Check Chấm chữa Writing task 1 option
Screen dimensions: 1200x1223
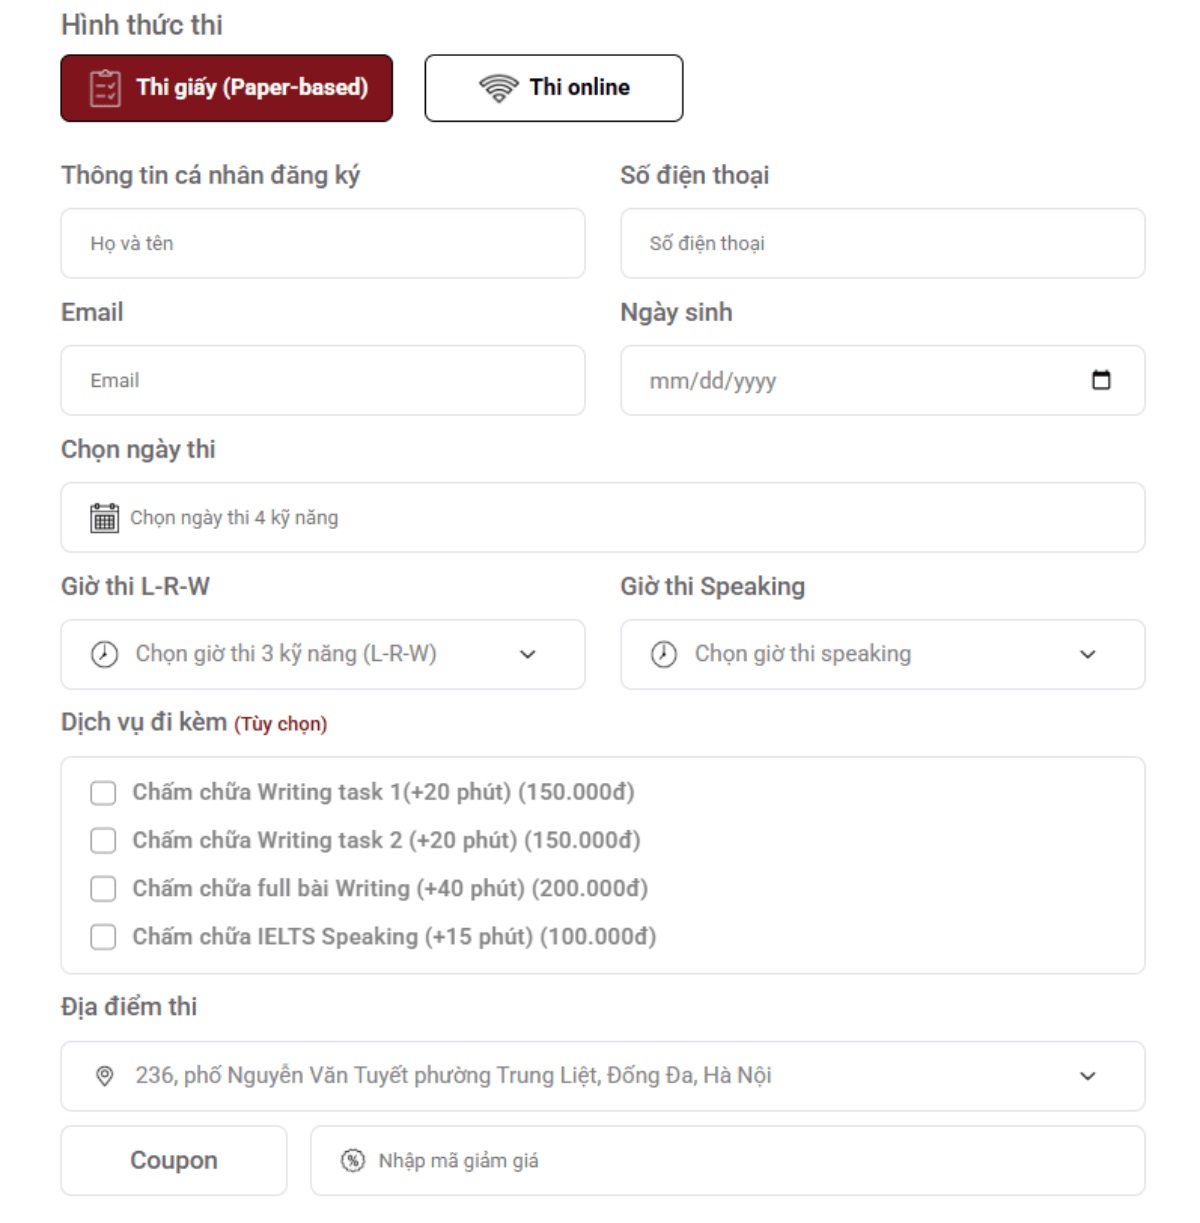(x=103, y=793)
